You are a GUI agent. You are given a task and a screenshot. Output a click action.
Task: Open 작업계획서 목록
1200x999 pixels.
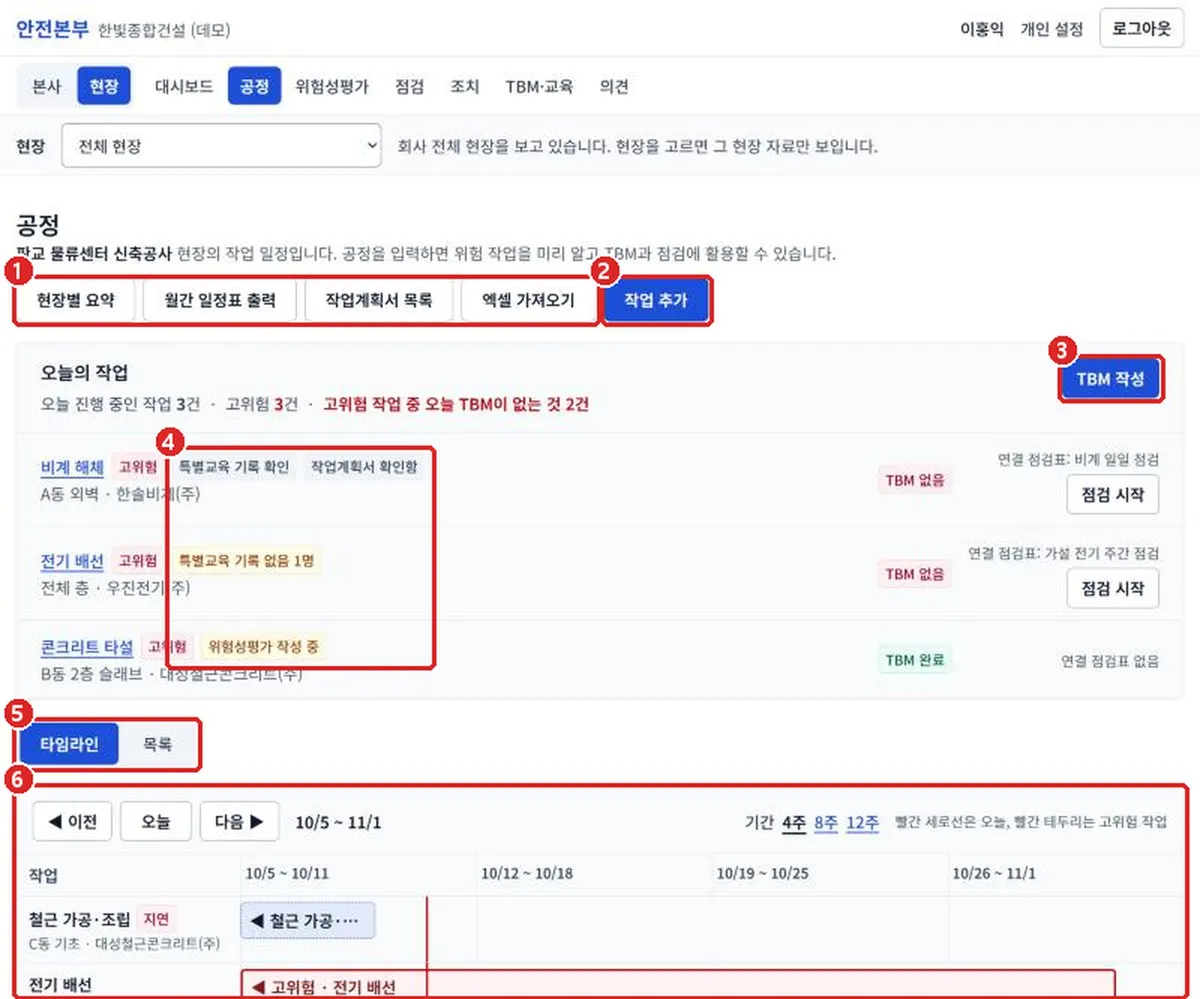379,300
